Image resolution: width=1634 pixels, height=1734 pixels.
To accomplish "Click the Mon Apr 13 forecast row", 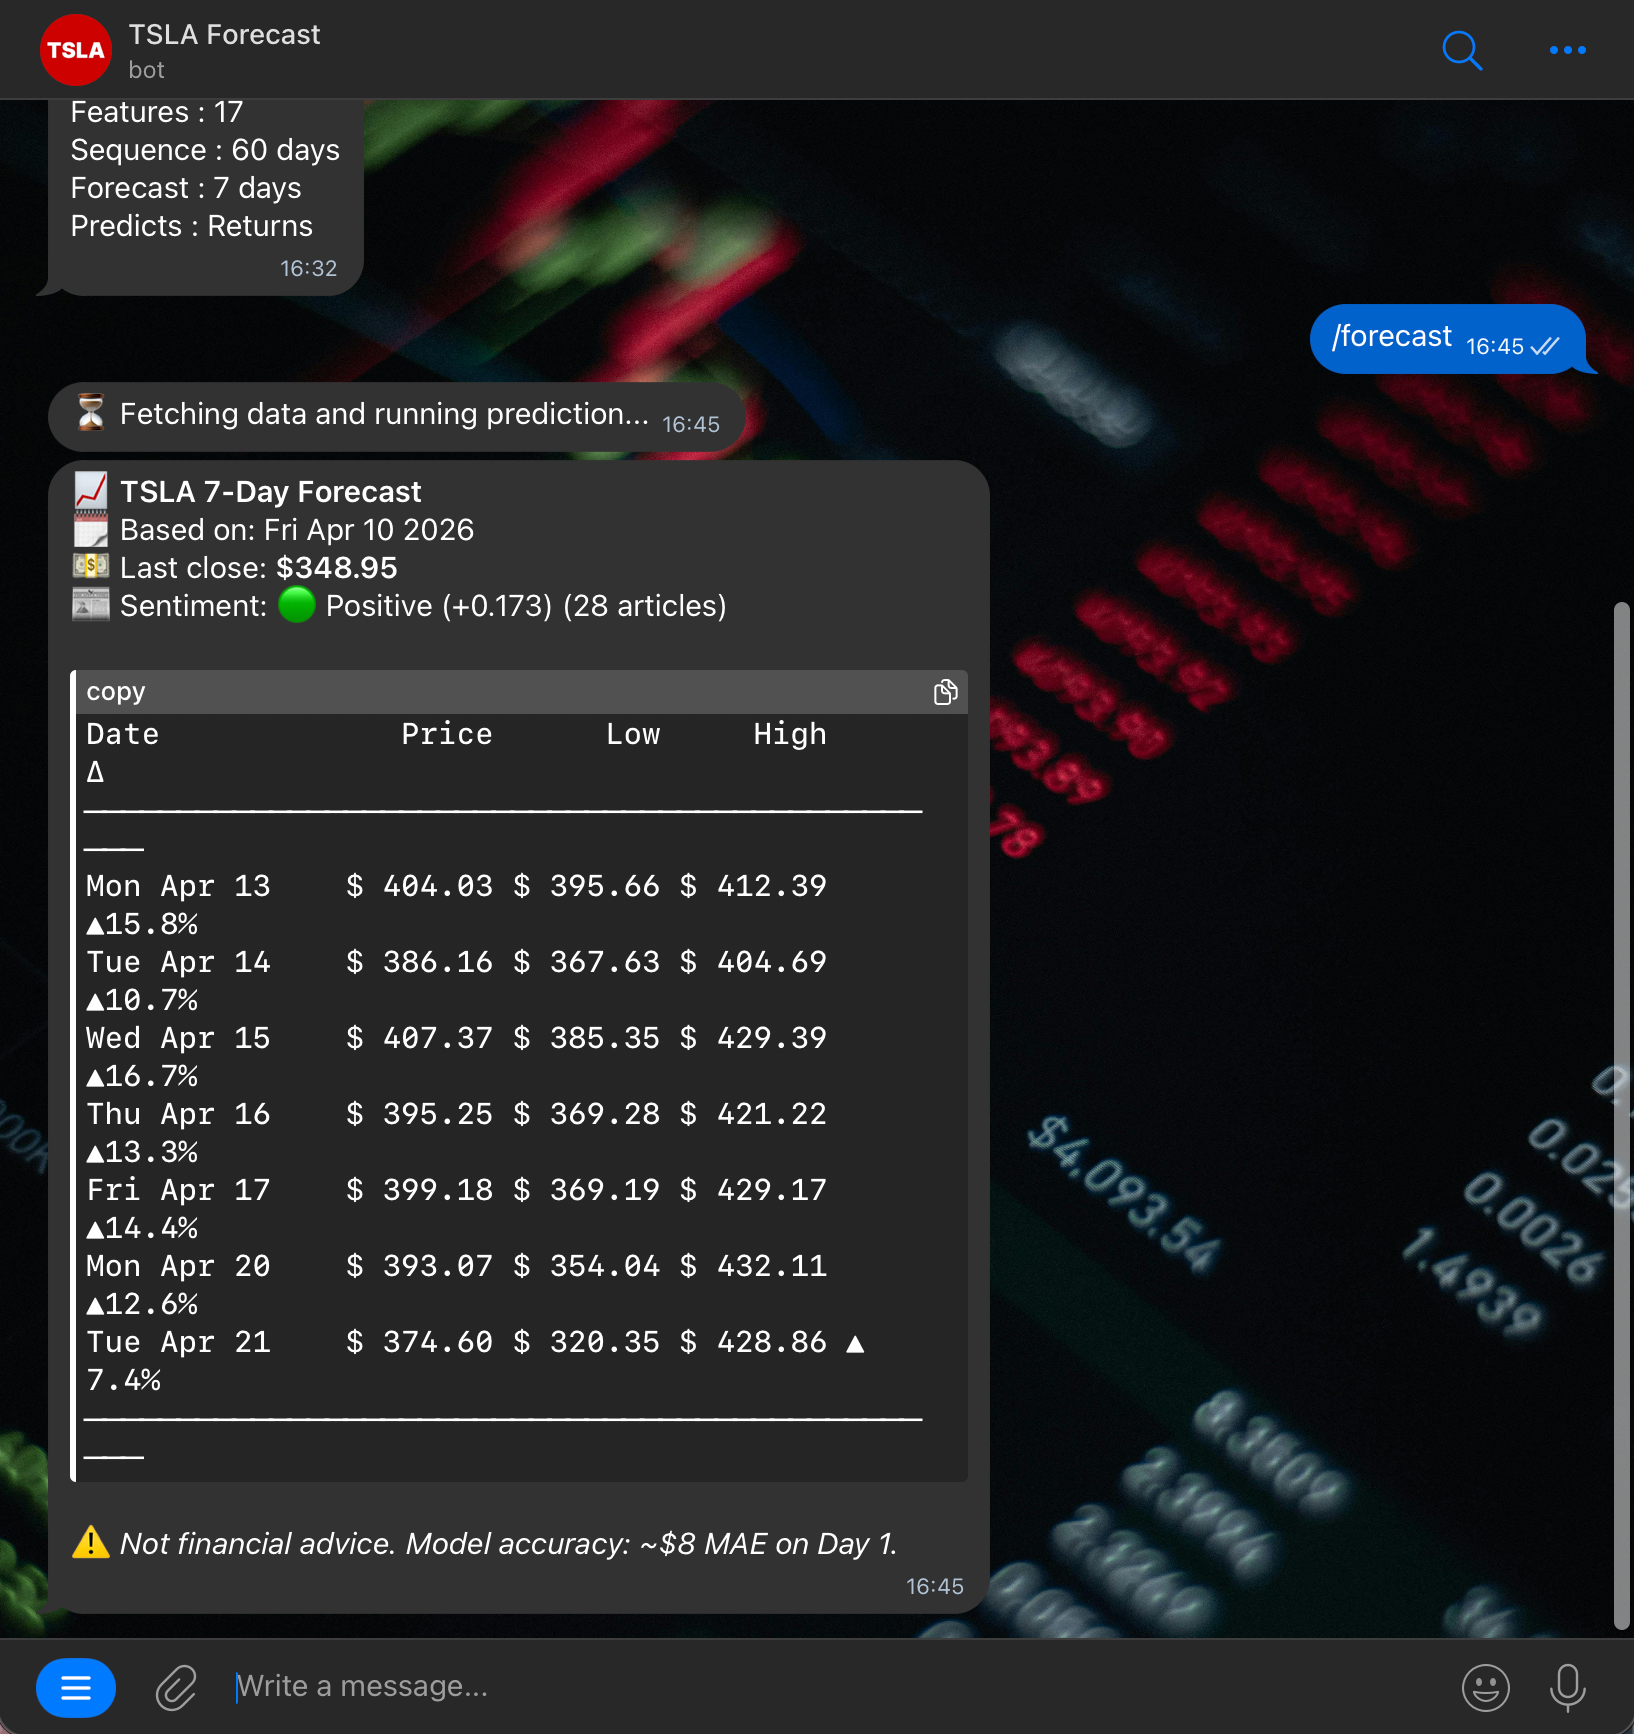I will 456,887.
